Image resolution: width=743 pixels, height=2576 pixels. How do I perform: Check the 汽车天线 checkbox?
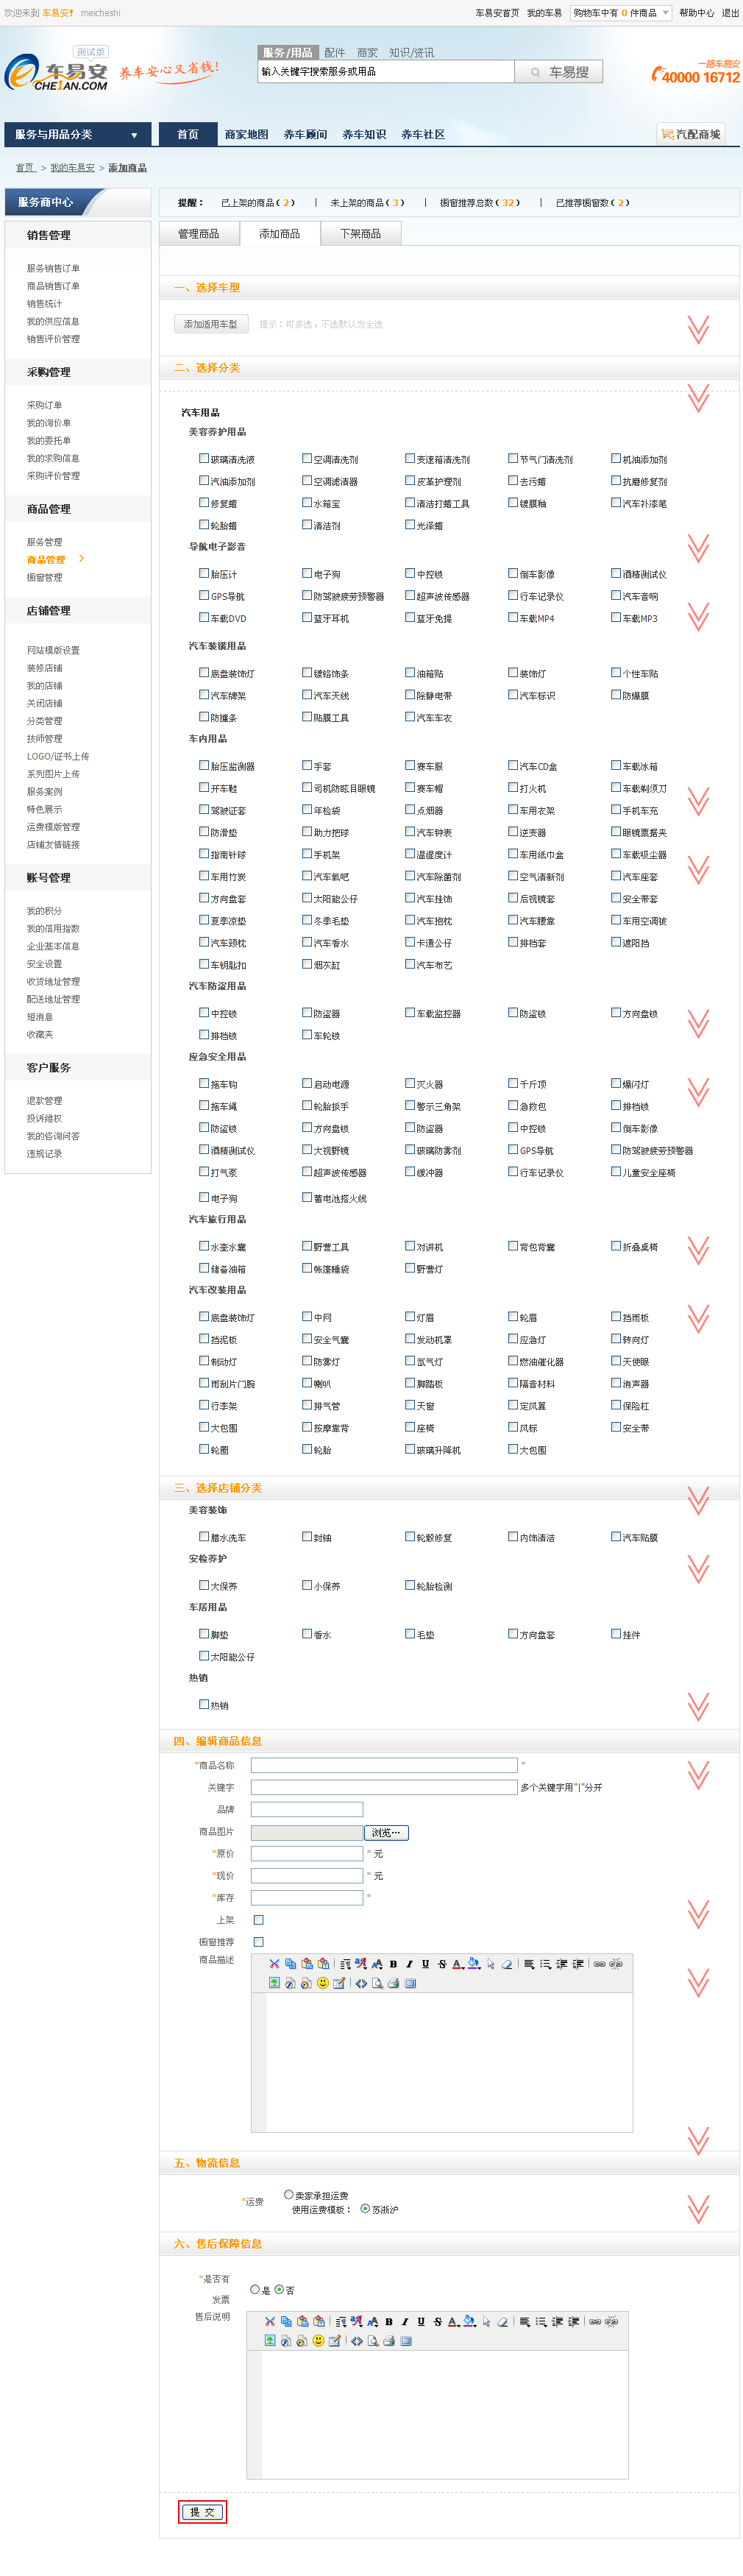307,694
